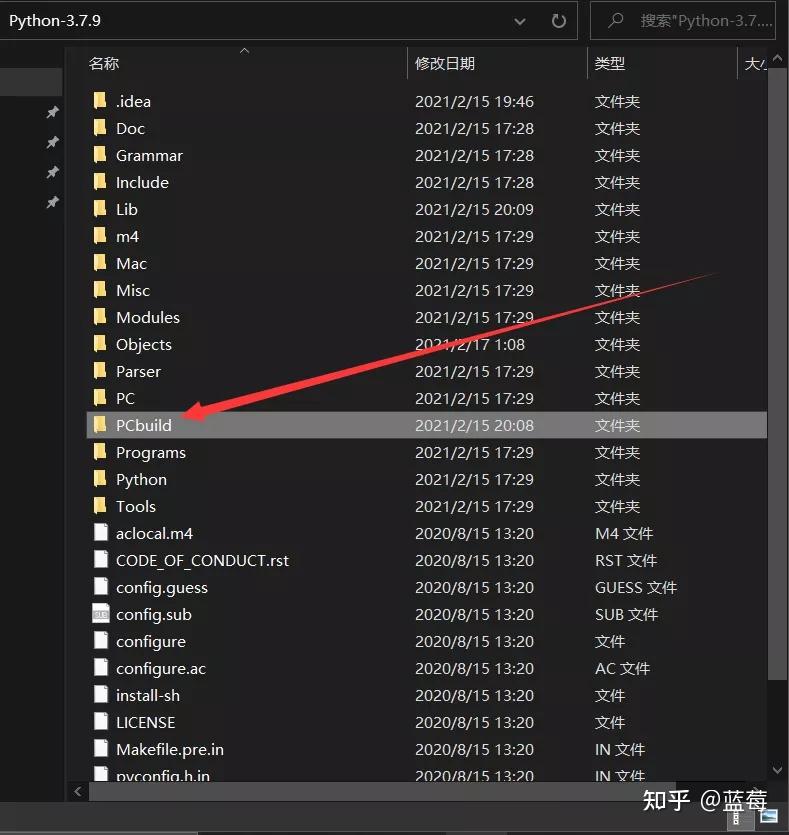Click the scroll up arrow
This screenshot has width=789, height=835.
777,59
